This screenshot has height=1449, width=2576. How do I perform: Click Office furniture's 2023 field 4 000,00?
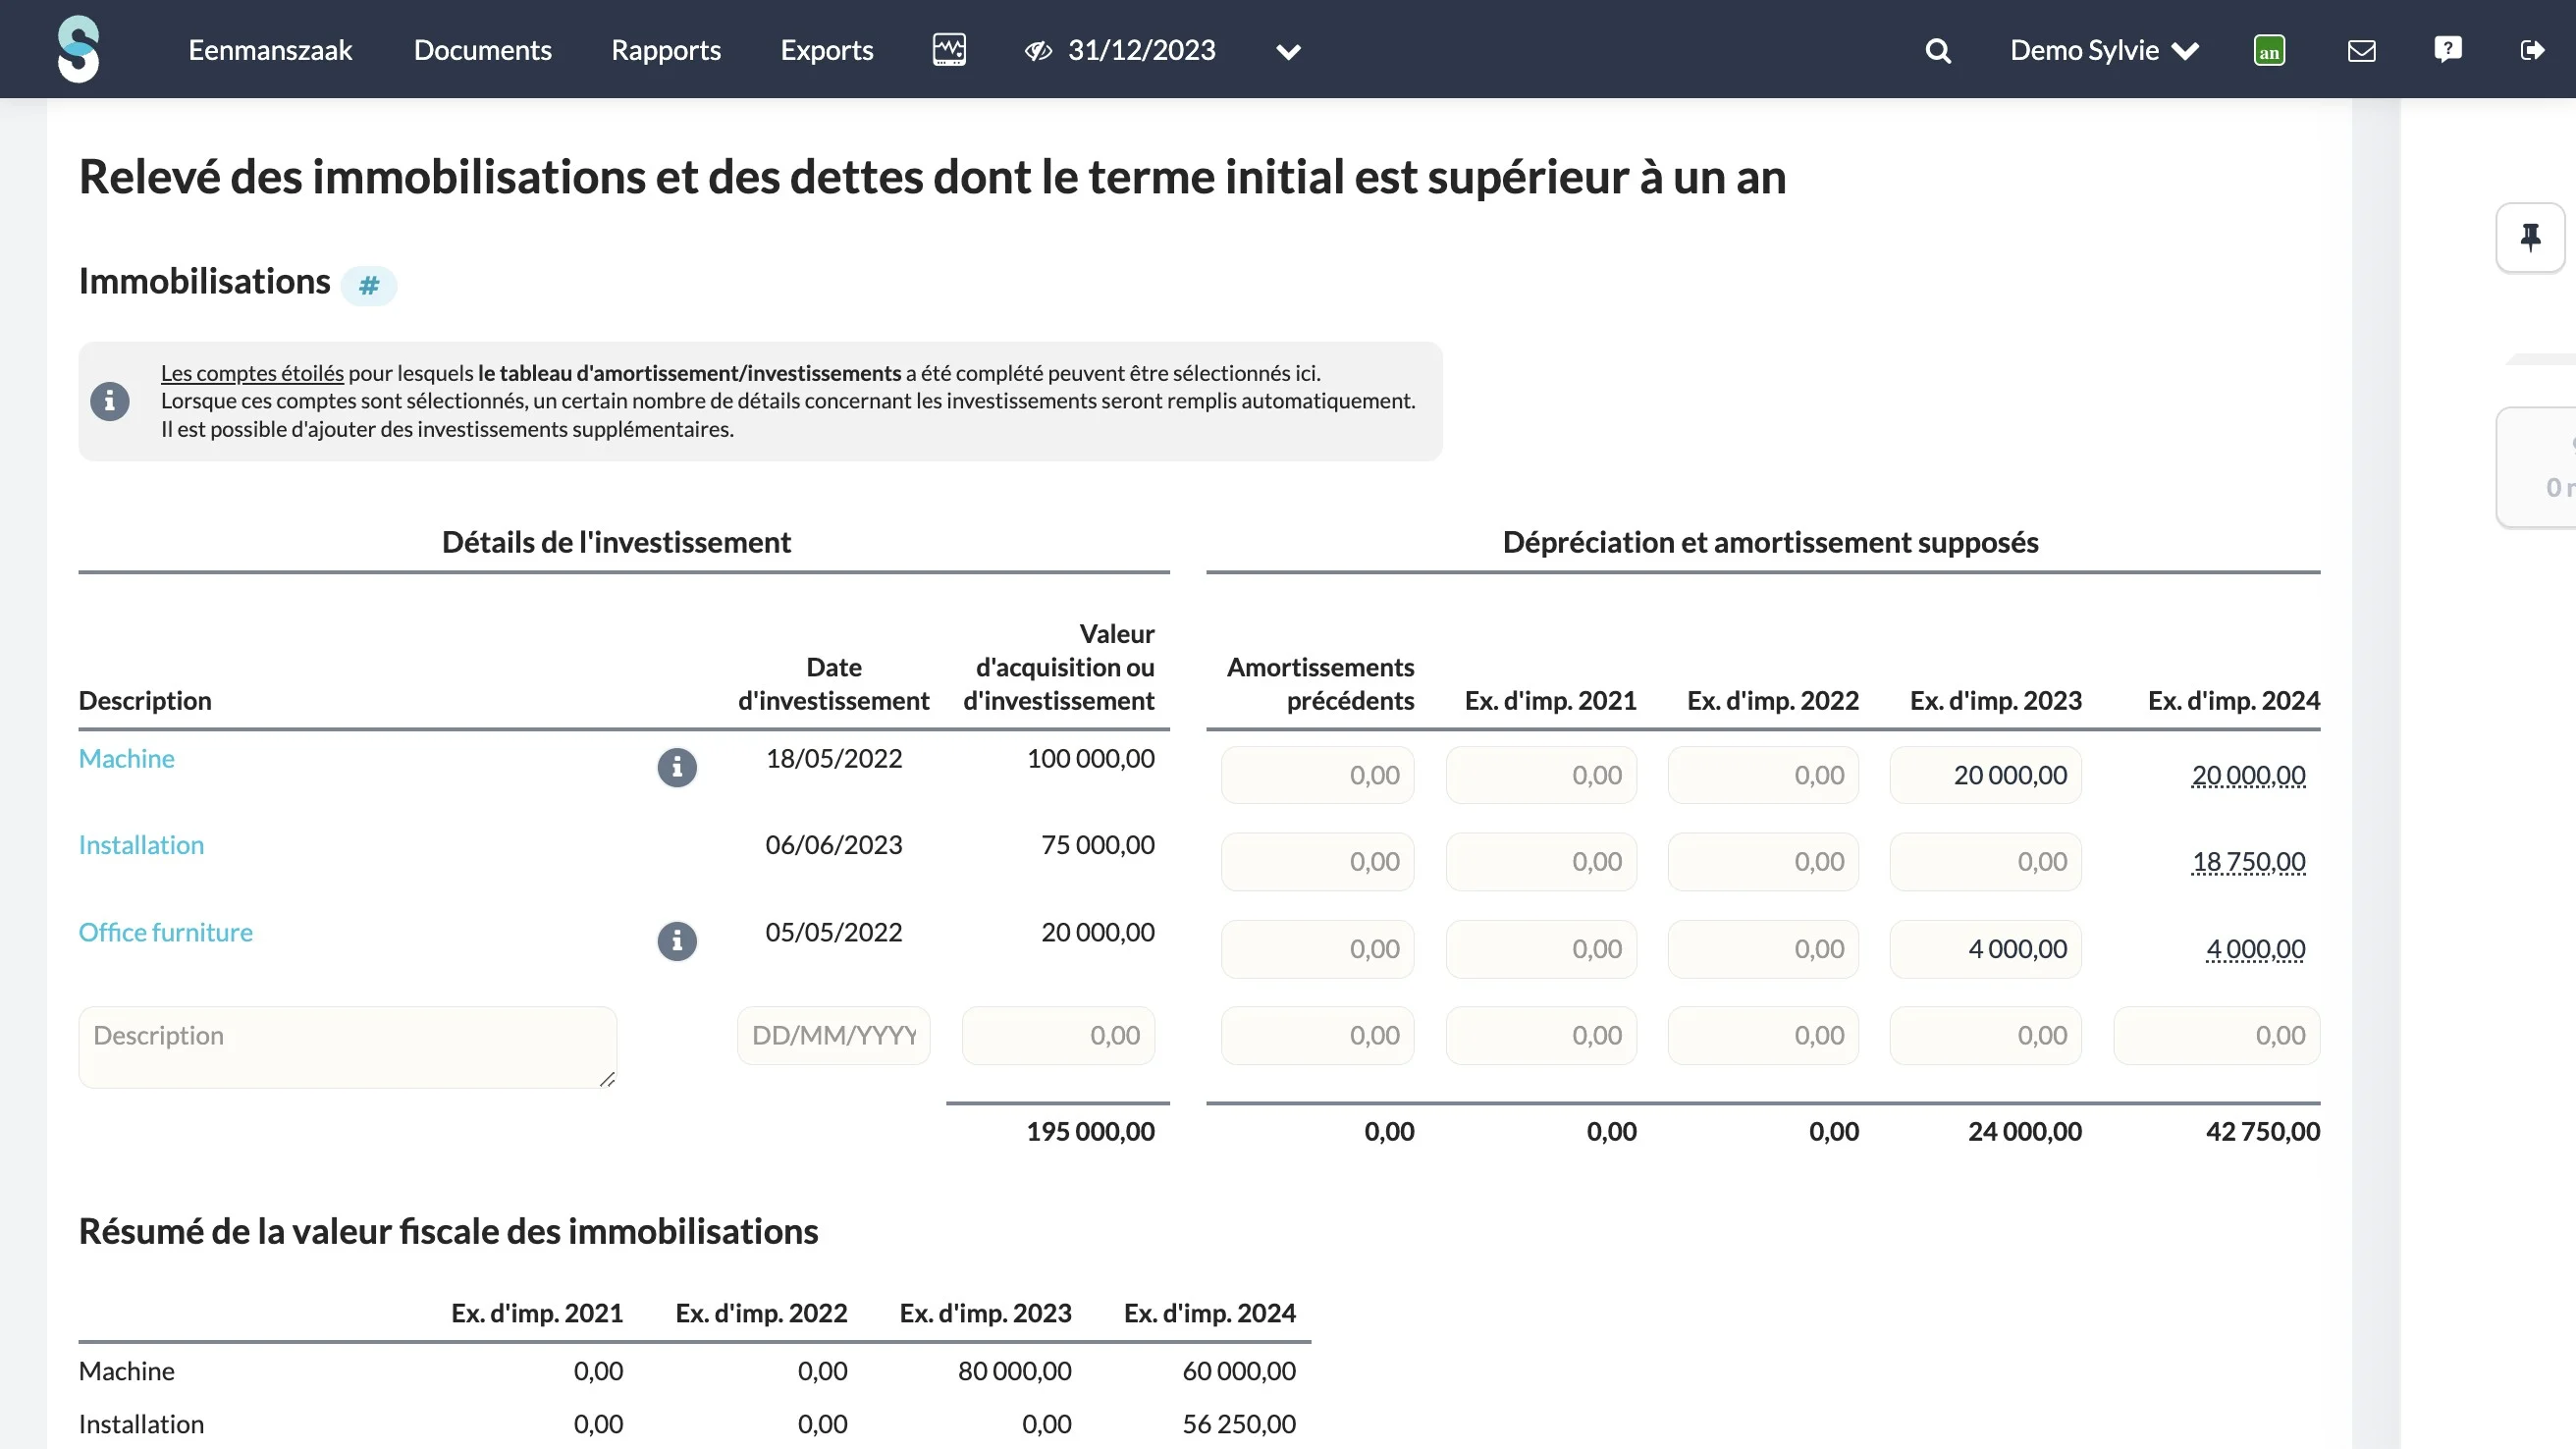1985,949
